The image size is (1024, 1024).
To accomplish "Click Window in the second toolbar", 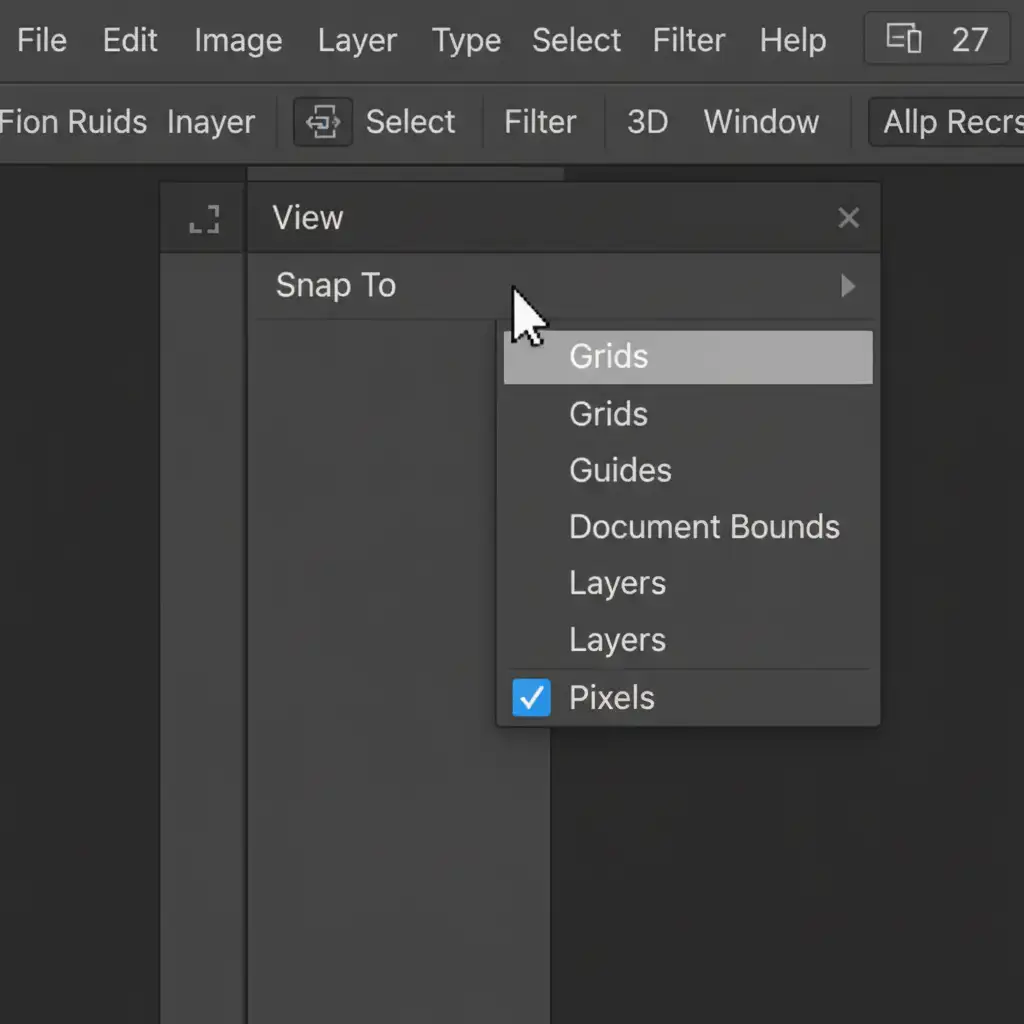I will point(761,122).
